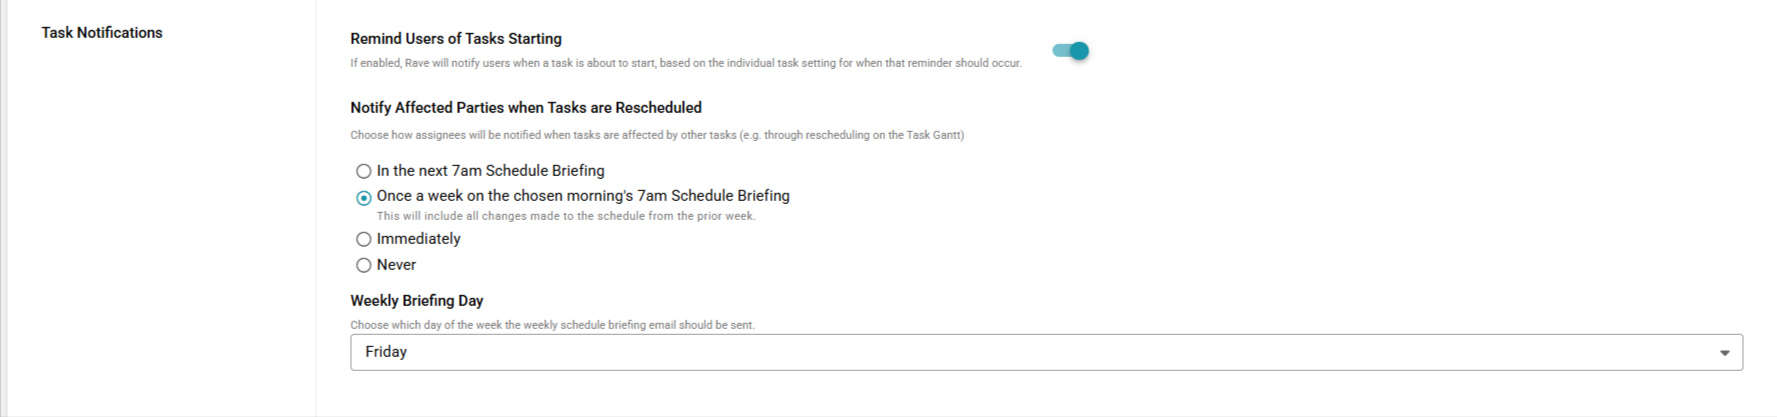Click Notify Affected Parties when Tasks are Rescheduled heading
Screen dimensions: 1777x417
coord(526,108)
